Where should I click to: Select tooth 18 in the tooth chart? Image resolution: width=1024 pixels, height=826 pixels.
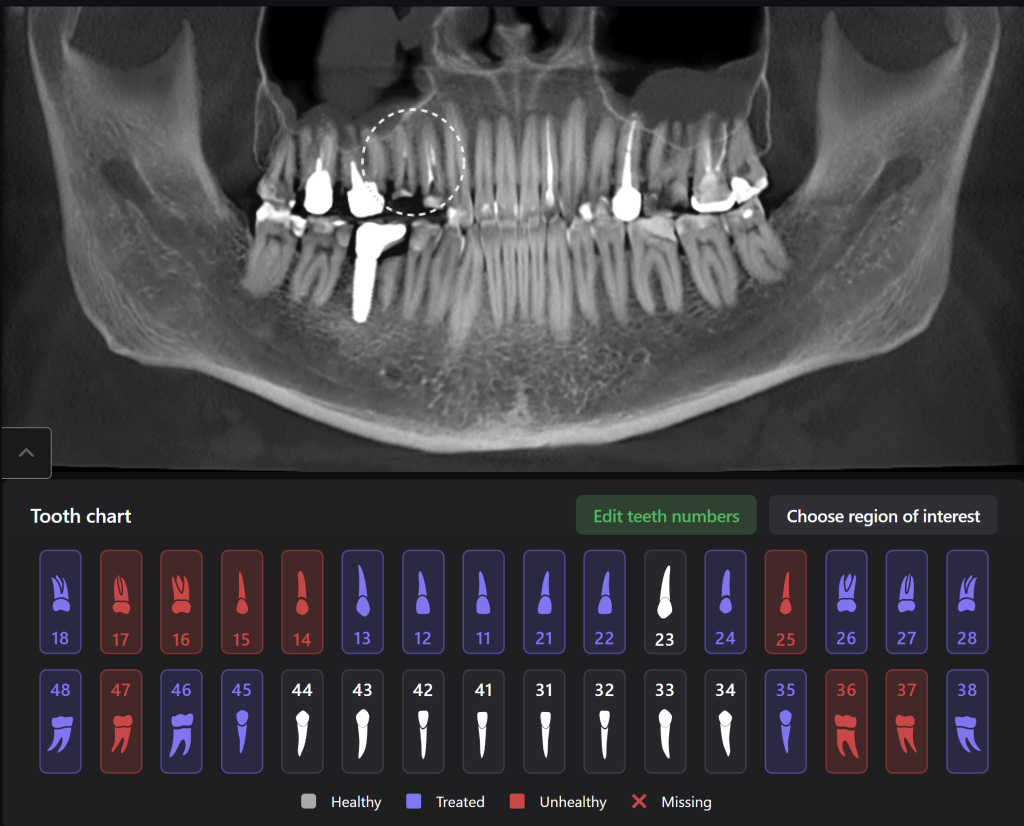point(60,602)
